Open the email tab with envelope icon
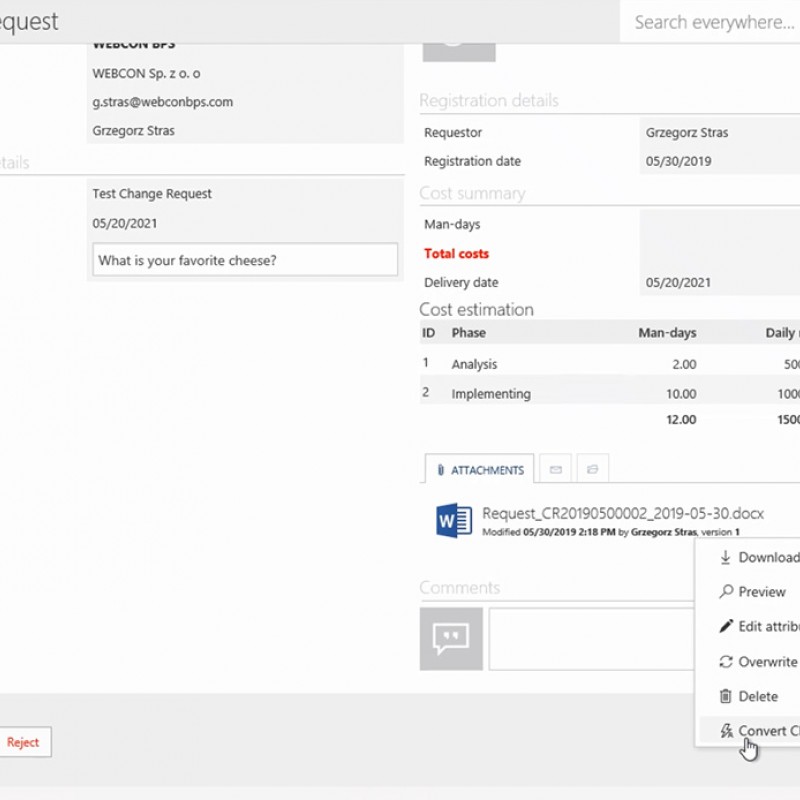 pos(555,468)
